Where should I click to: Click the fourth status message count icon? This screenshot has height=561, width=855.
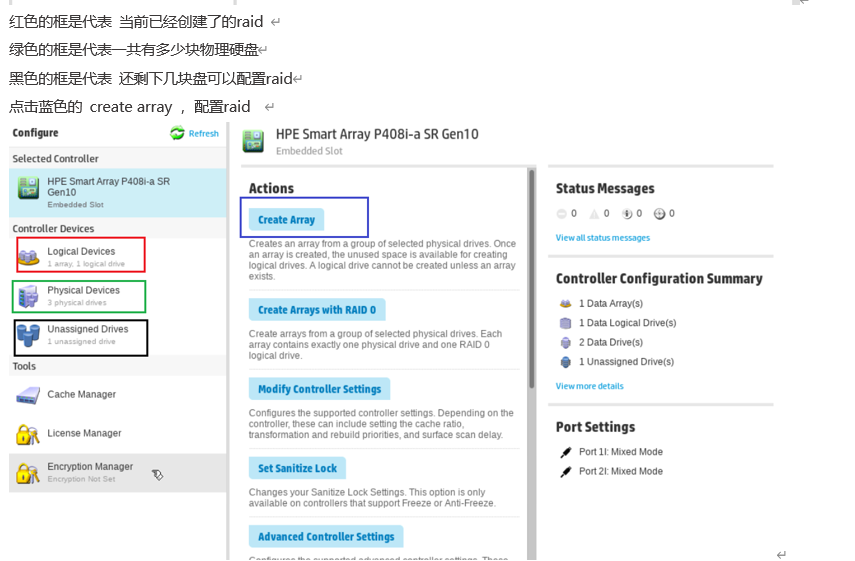[660, 214]
